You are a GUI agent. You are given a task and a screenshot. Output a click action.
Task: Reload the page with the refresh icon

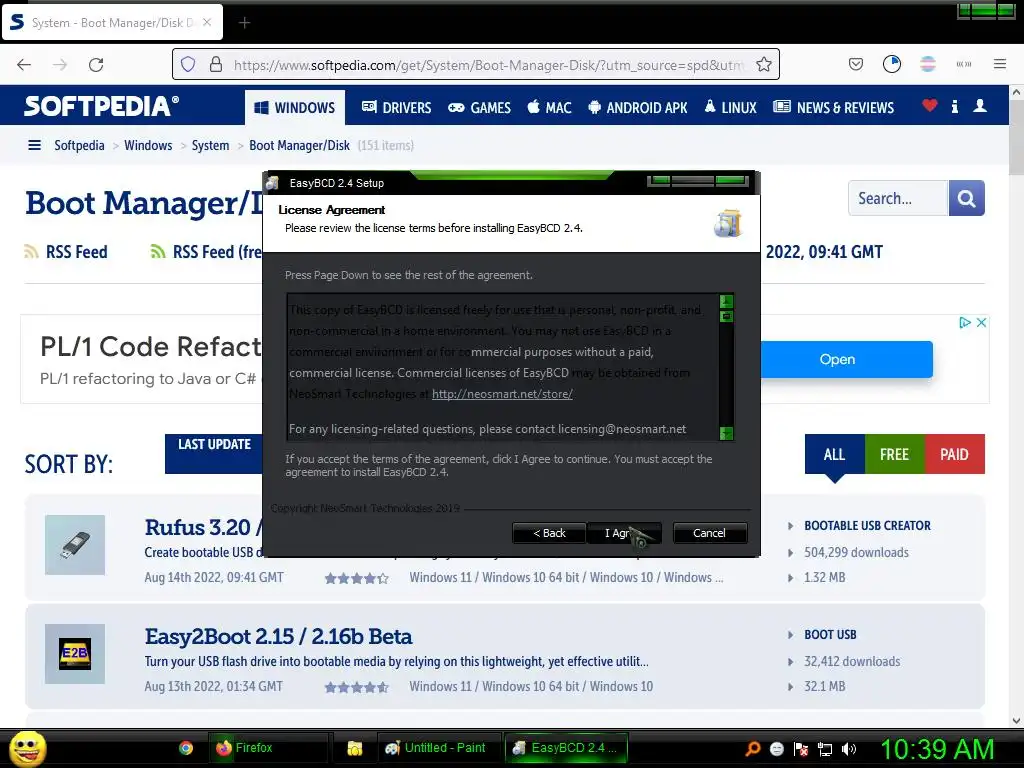point(96,65)
